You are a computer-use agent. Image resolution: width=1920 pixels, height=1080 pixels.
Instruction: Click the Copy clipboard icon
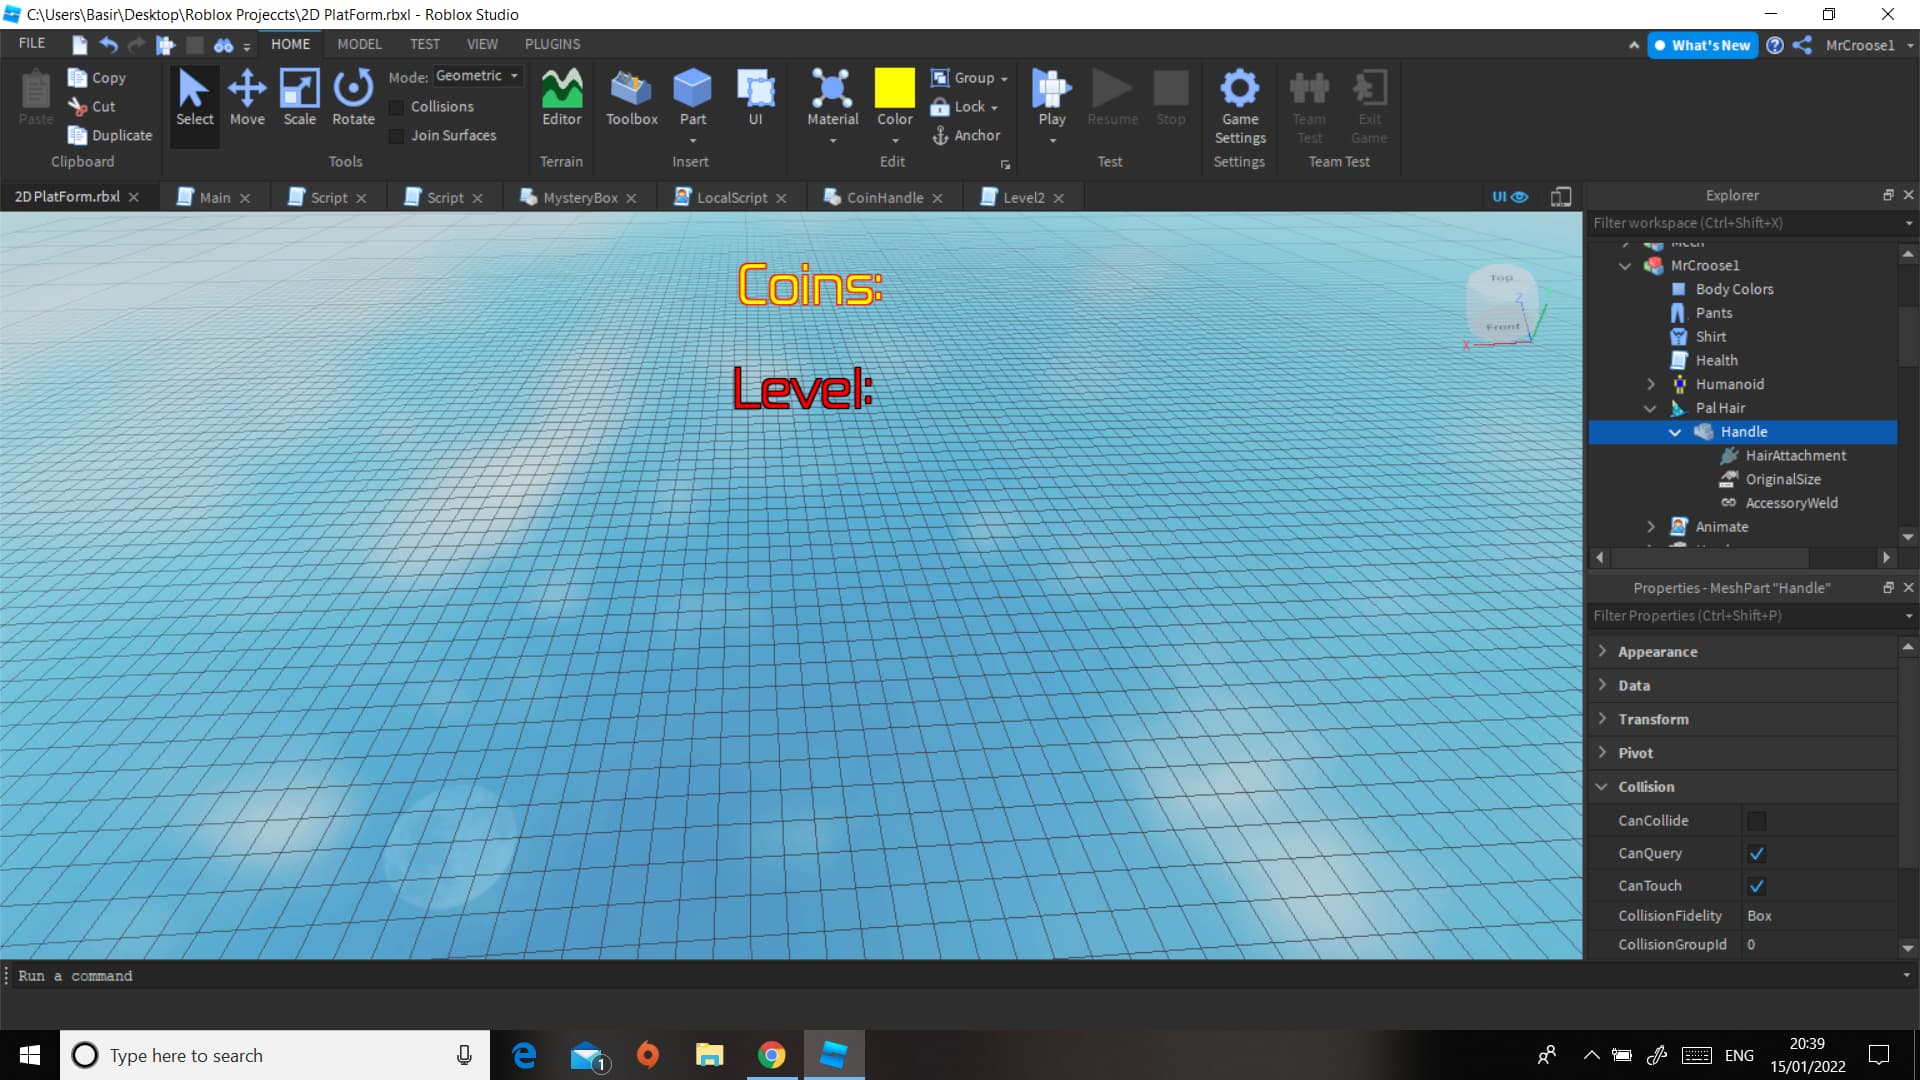pyautogui.click(x=77, y=78)
